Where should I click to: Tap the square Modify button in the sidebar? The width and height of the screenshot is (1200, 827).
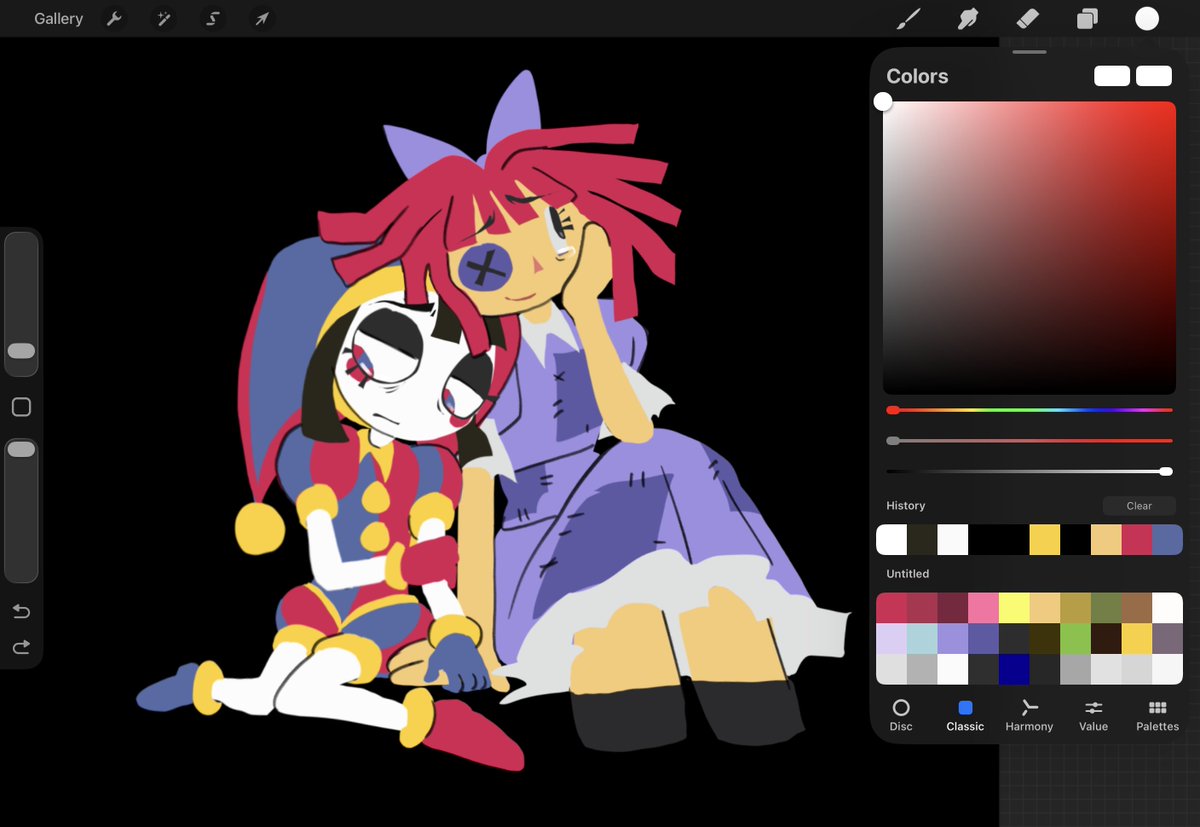pyautogui.click(x=21, y=407)
